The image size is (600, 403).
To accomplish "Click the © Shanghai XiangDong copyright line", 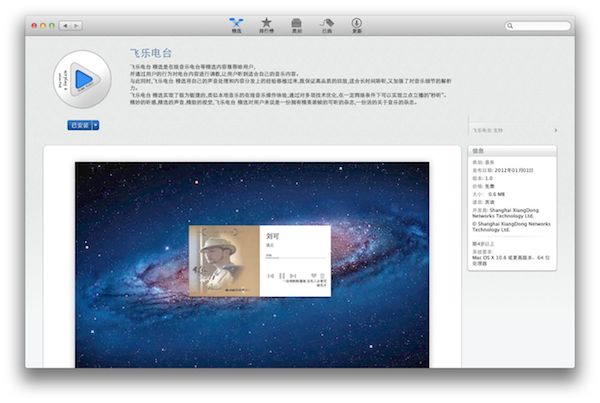I will (x=511, y=227).
